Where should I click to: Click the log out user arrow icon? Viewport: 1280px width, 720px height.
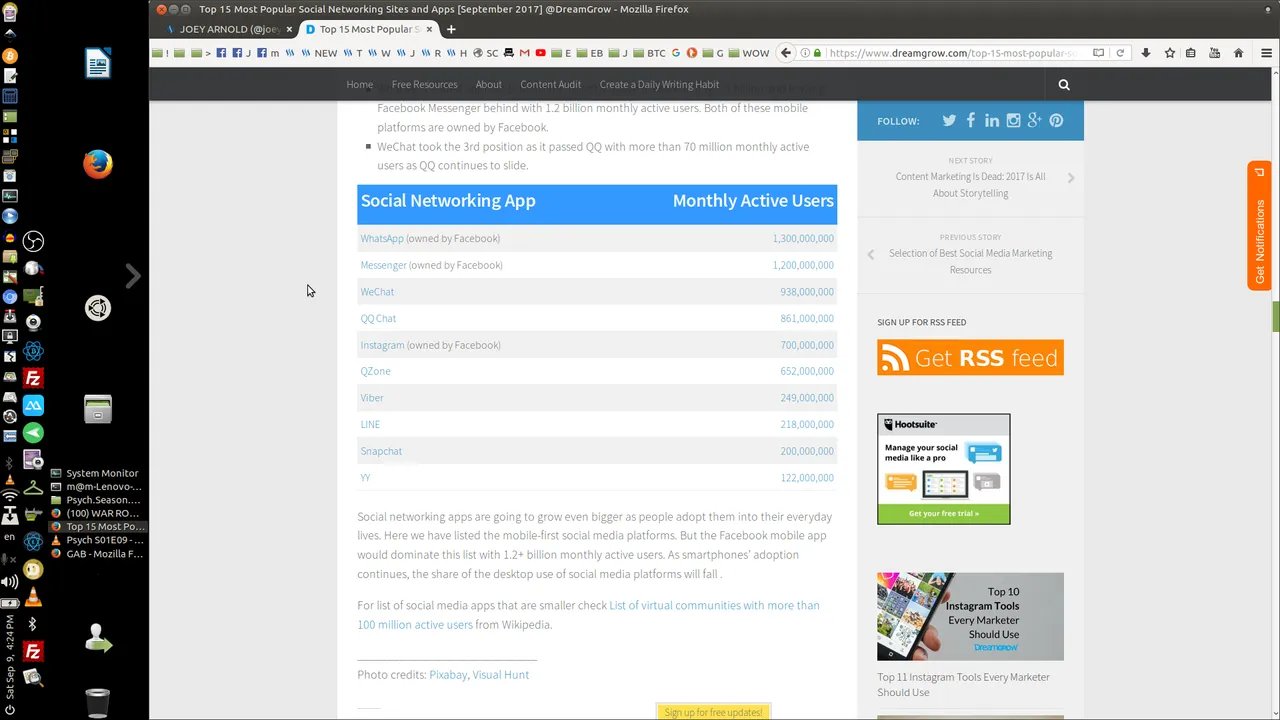[x=98, y=638]
